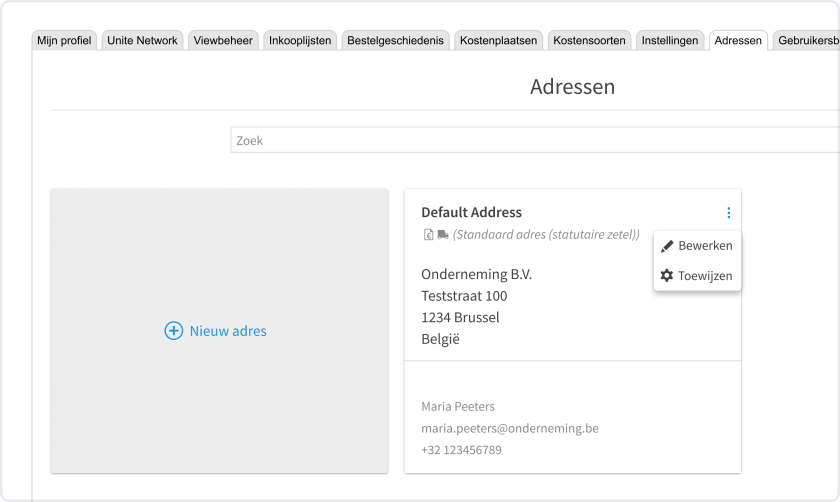Click the België country line
Image resolution: width=840 pixels, height=502 pixels.
[x=440, y=339]
